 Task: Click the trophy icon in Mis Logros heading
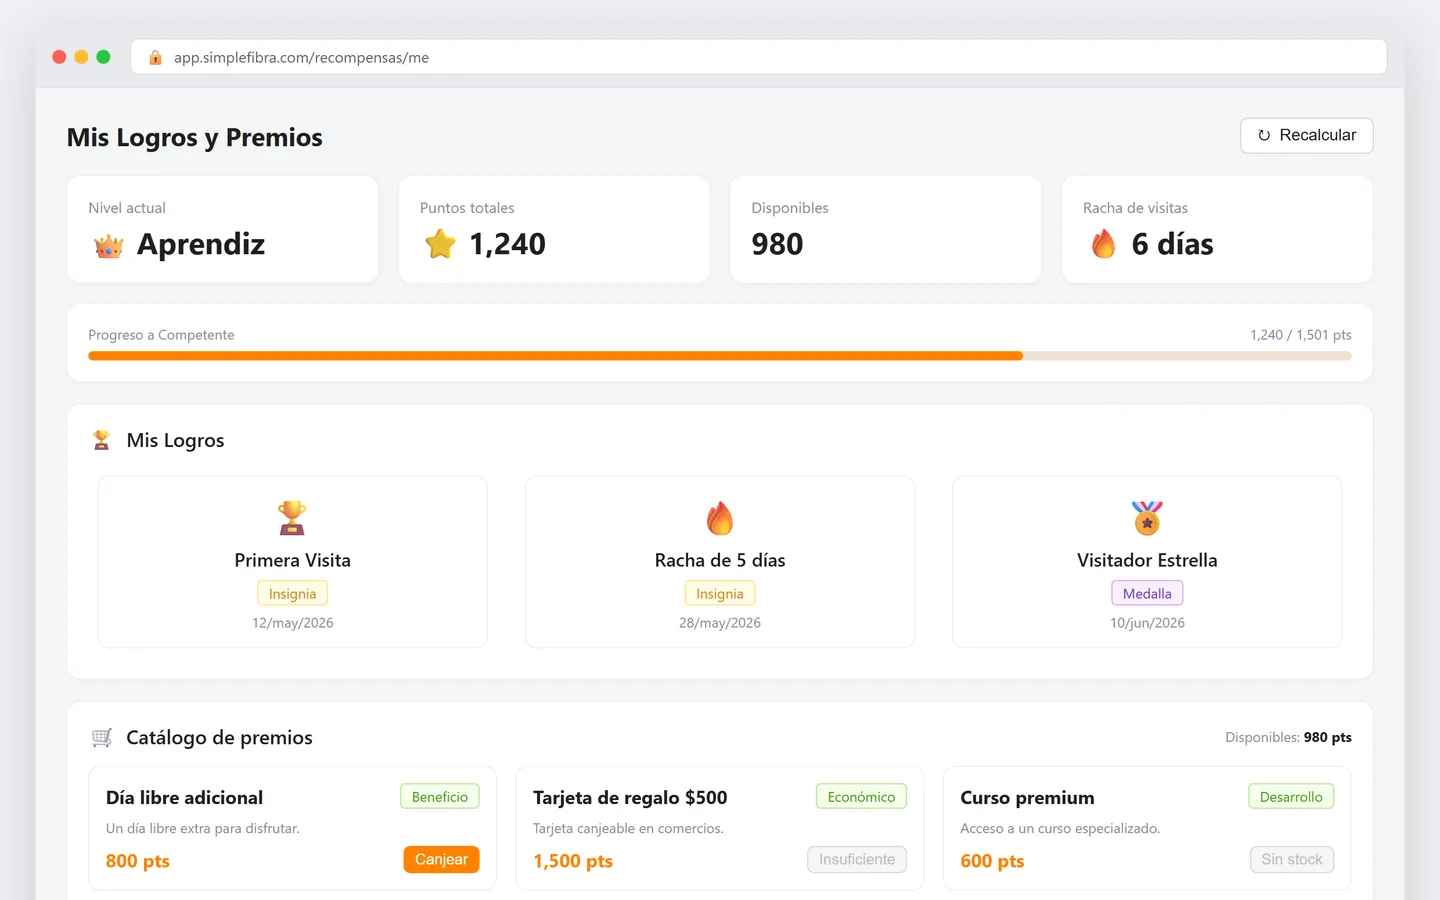[x=101, y=440]
